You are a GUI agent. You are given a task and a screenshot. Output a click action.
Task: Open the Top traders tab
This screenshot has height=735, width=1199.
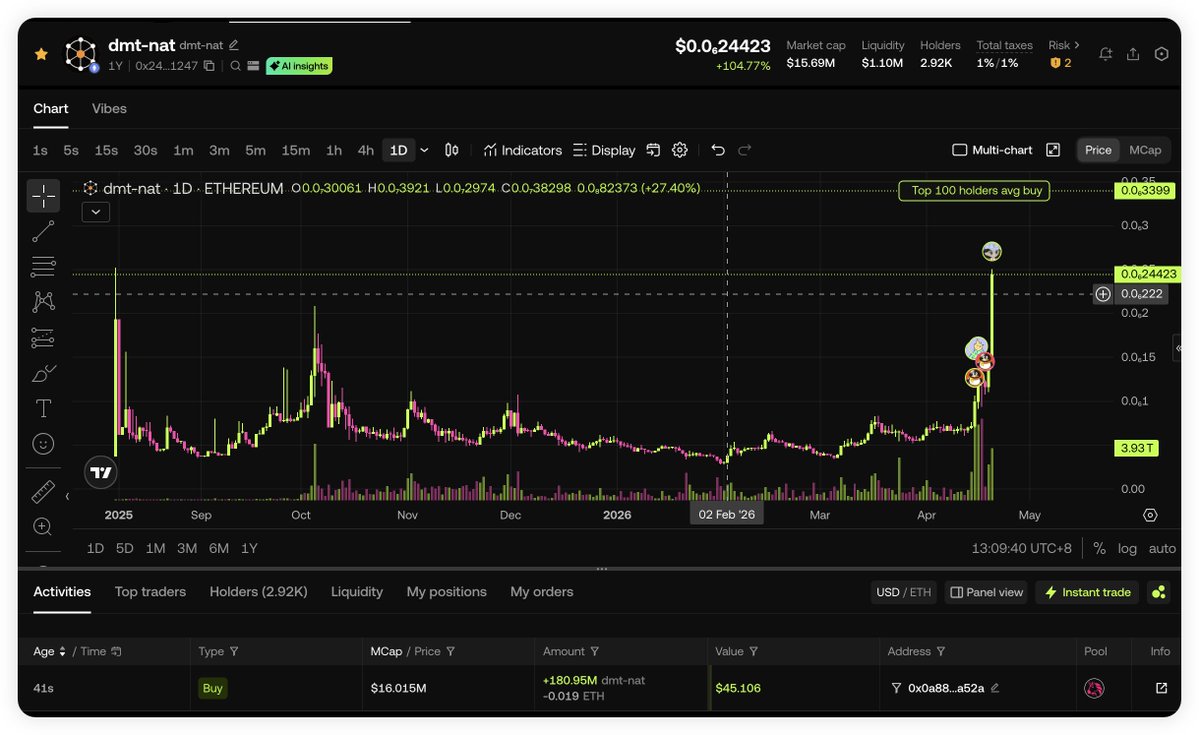point(150,592)
